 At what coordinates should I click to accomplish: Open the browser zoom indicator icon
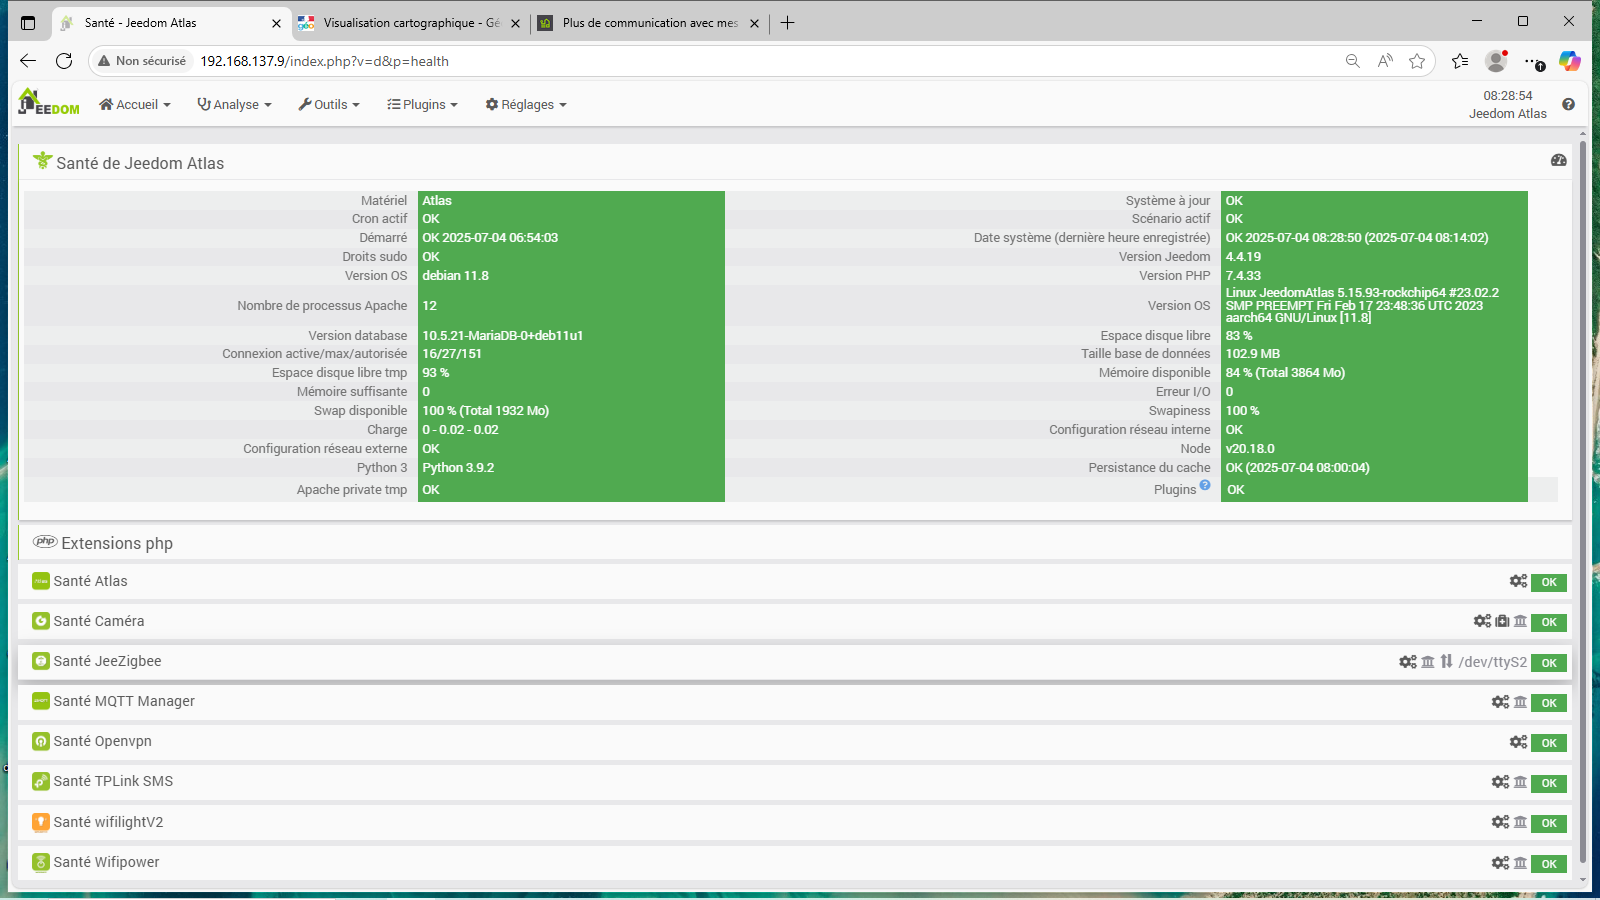(1352, 61)
